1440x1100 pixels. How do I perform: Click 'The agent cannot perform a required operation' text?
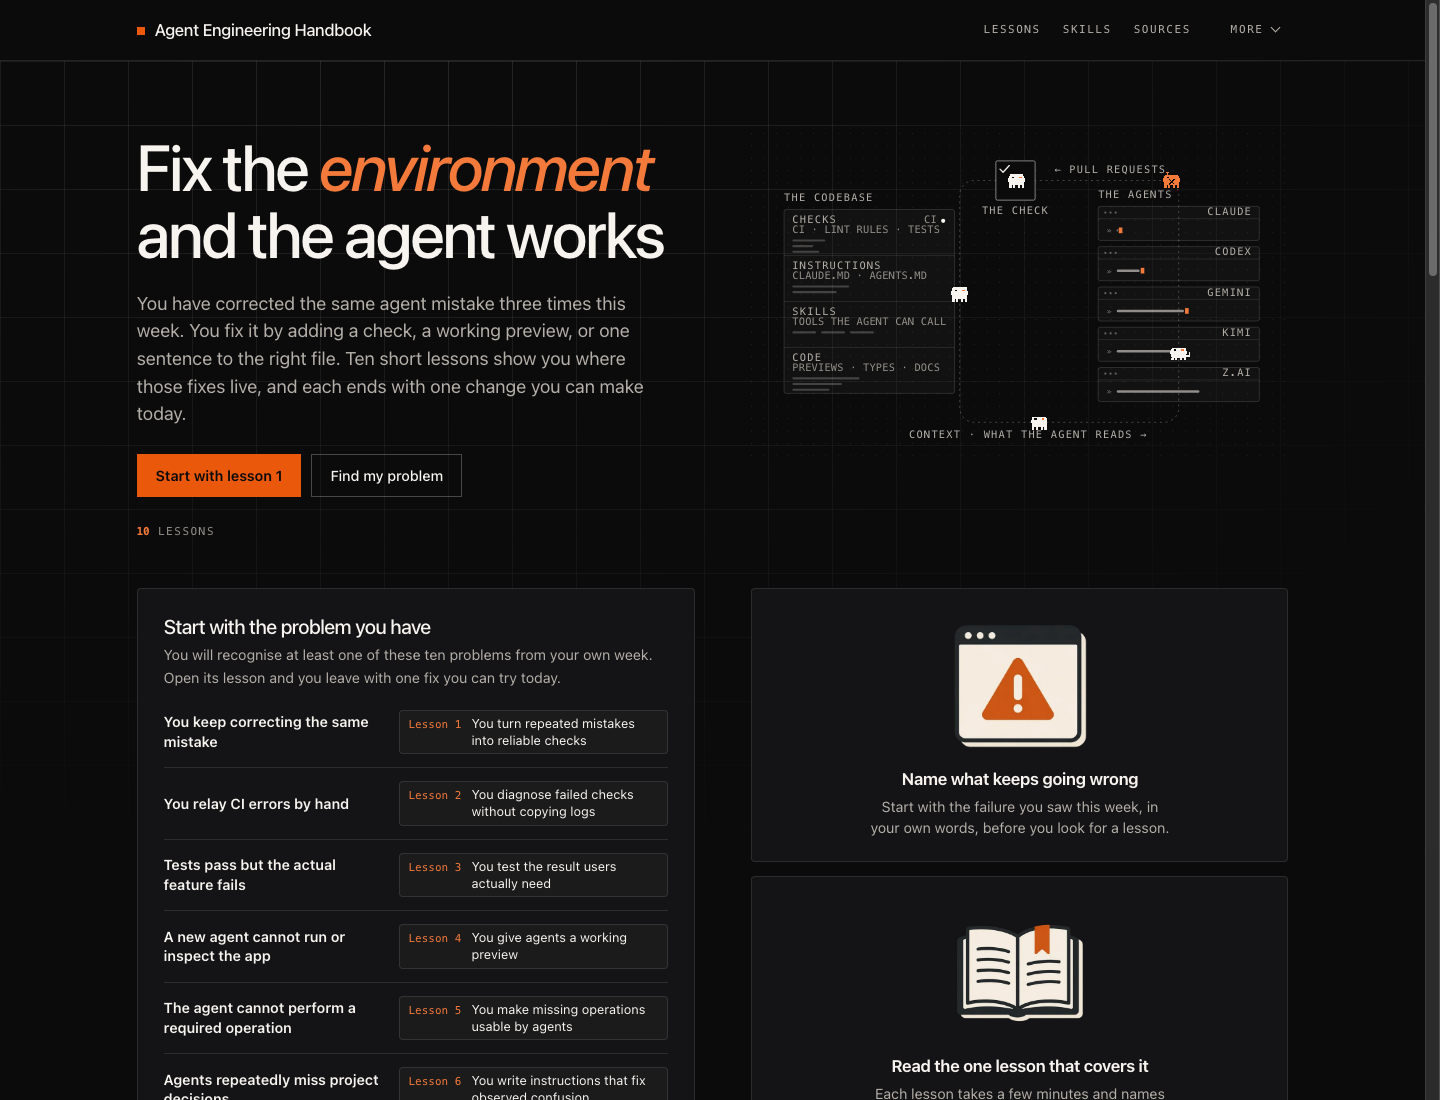coord(260,1018)
